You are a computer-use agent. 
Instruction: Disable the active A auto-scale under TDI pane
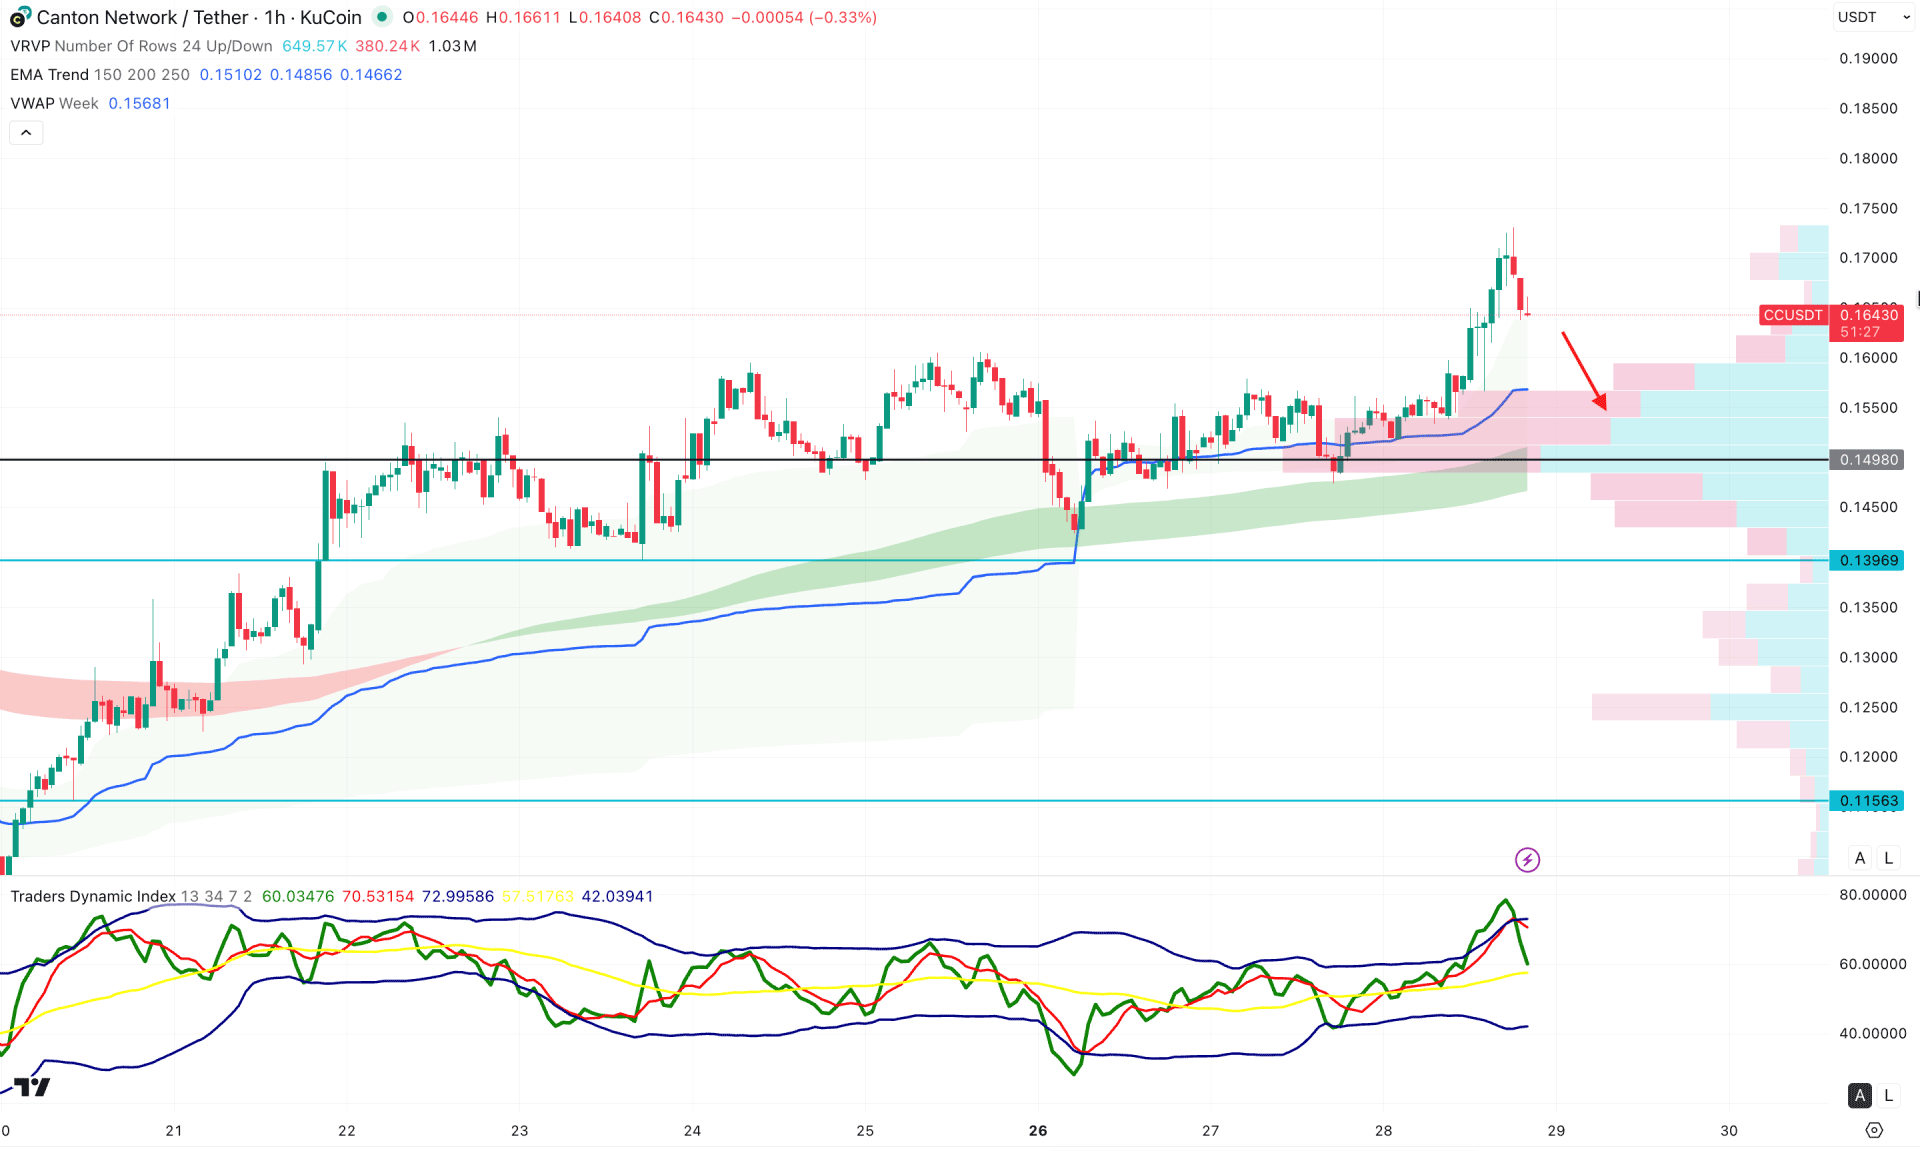(1860, 1096)
